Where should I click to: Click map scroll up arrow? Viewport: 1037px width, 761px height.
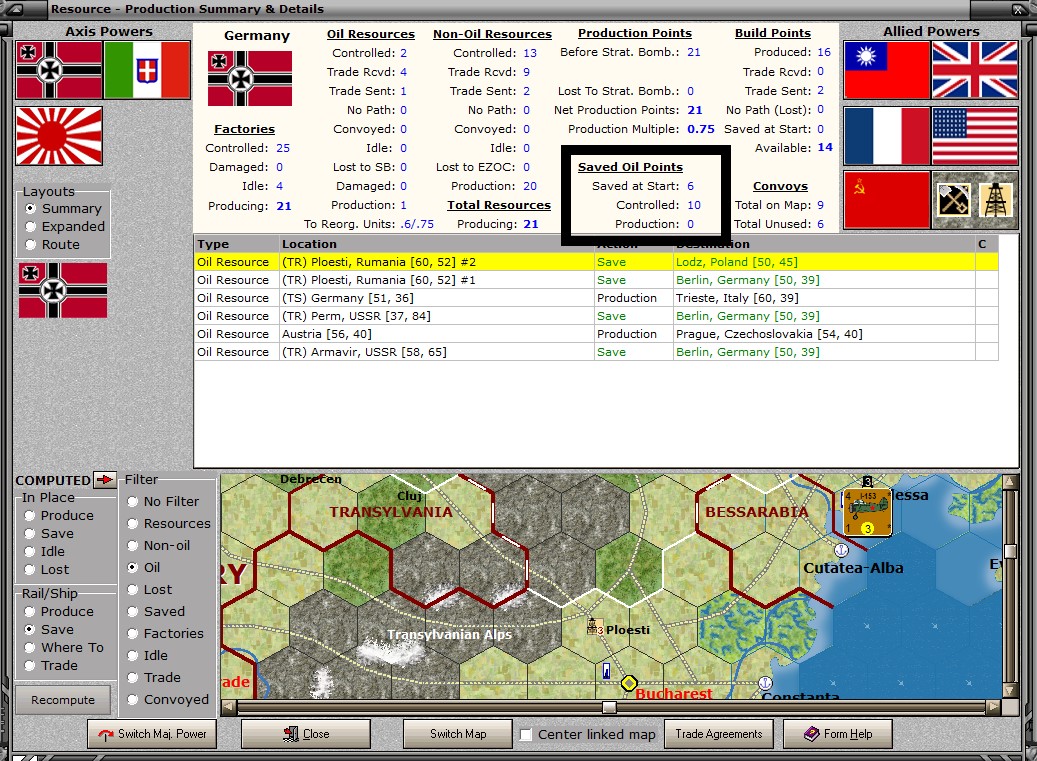1010,481
